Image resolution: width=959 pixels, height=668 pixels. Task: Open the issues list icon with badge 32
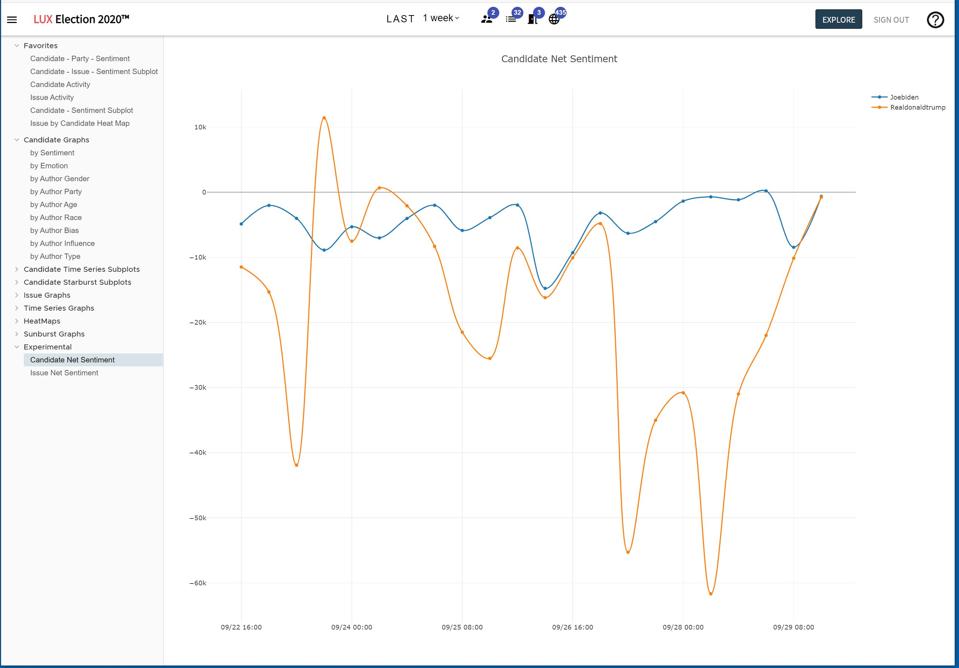511,19
